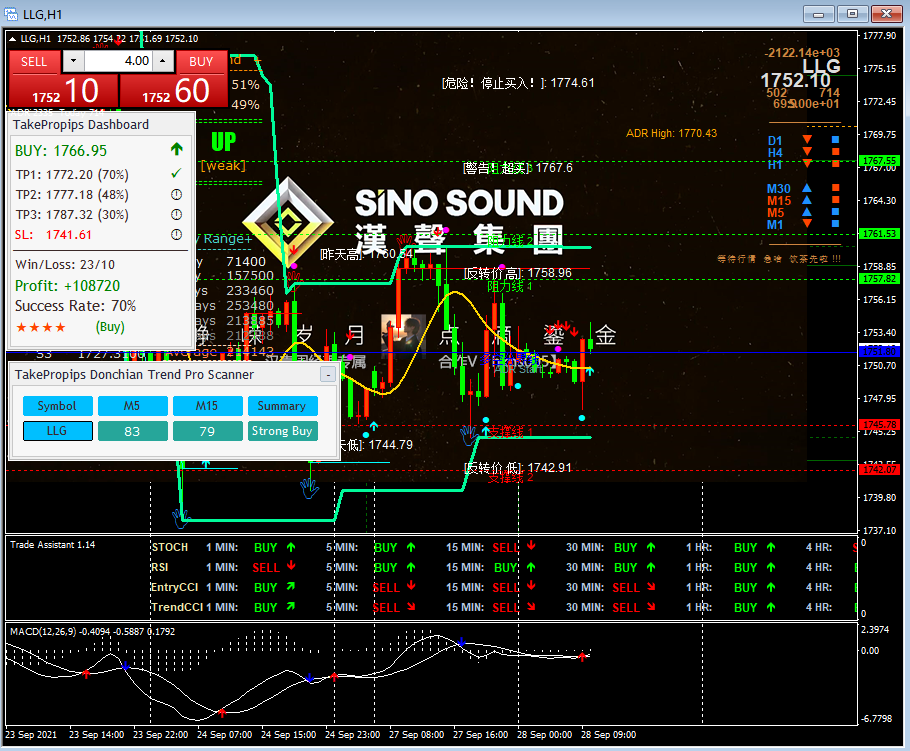Click the SELL button in one-click trading panel
This screenshot has width=910, height=751.
(34, 62)
